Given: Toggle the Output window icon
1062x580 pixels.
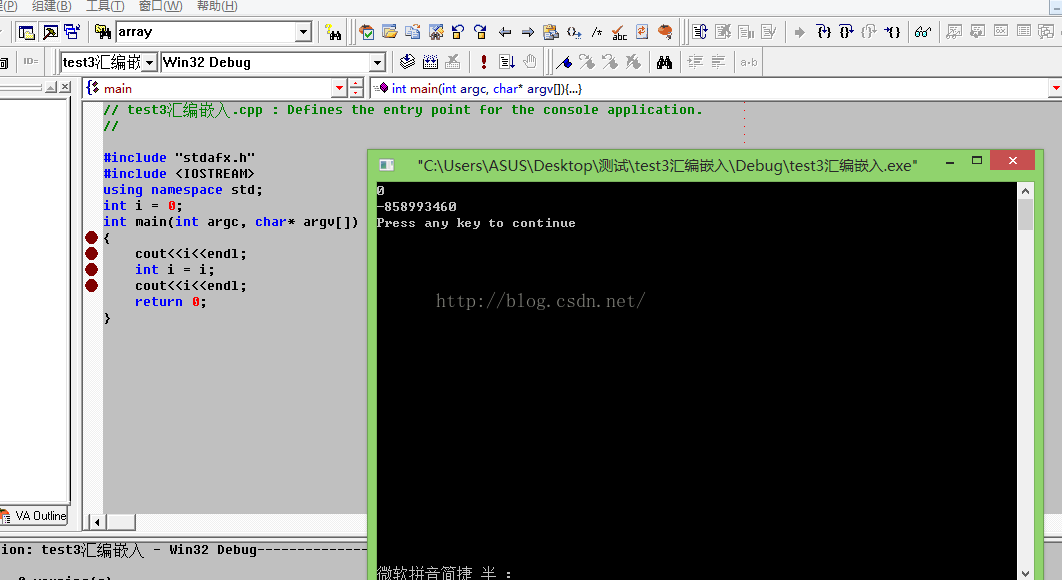Looking at the screenshot, I should (x=50, y=32).
